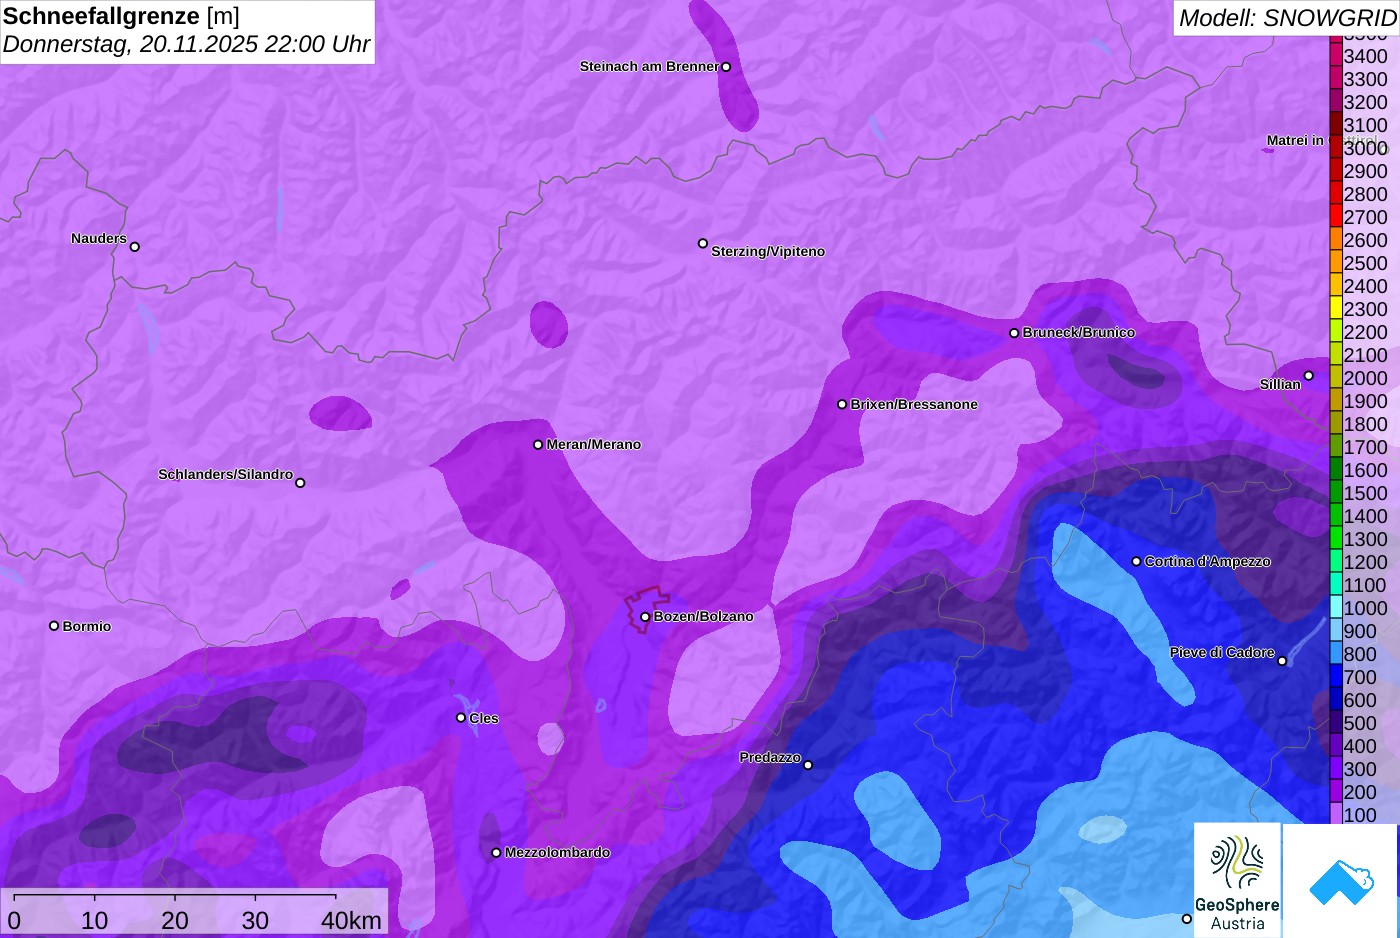This screenshot has width=1400, height=938.
Task: Pick the 600 m blue legend swatch
Action: (x=1336, y=700)
